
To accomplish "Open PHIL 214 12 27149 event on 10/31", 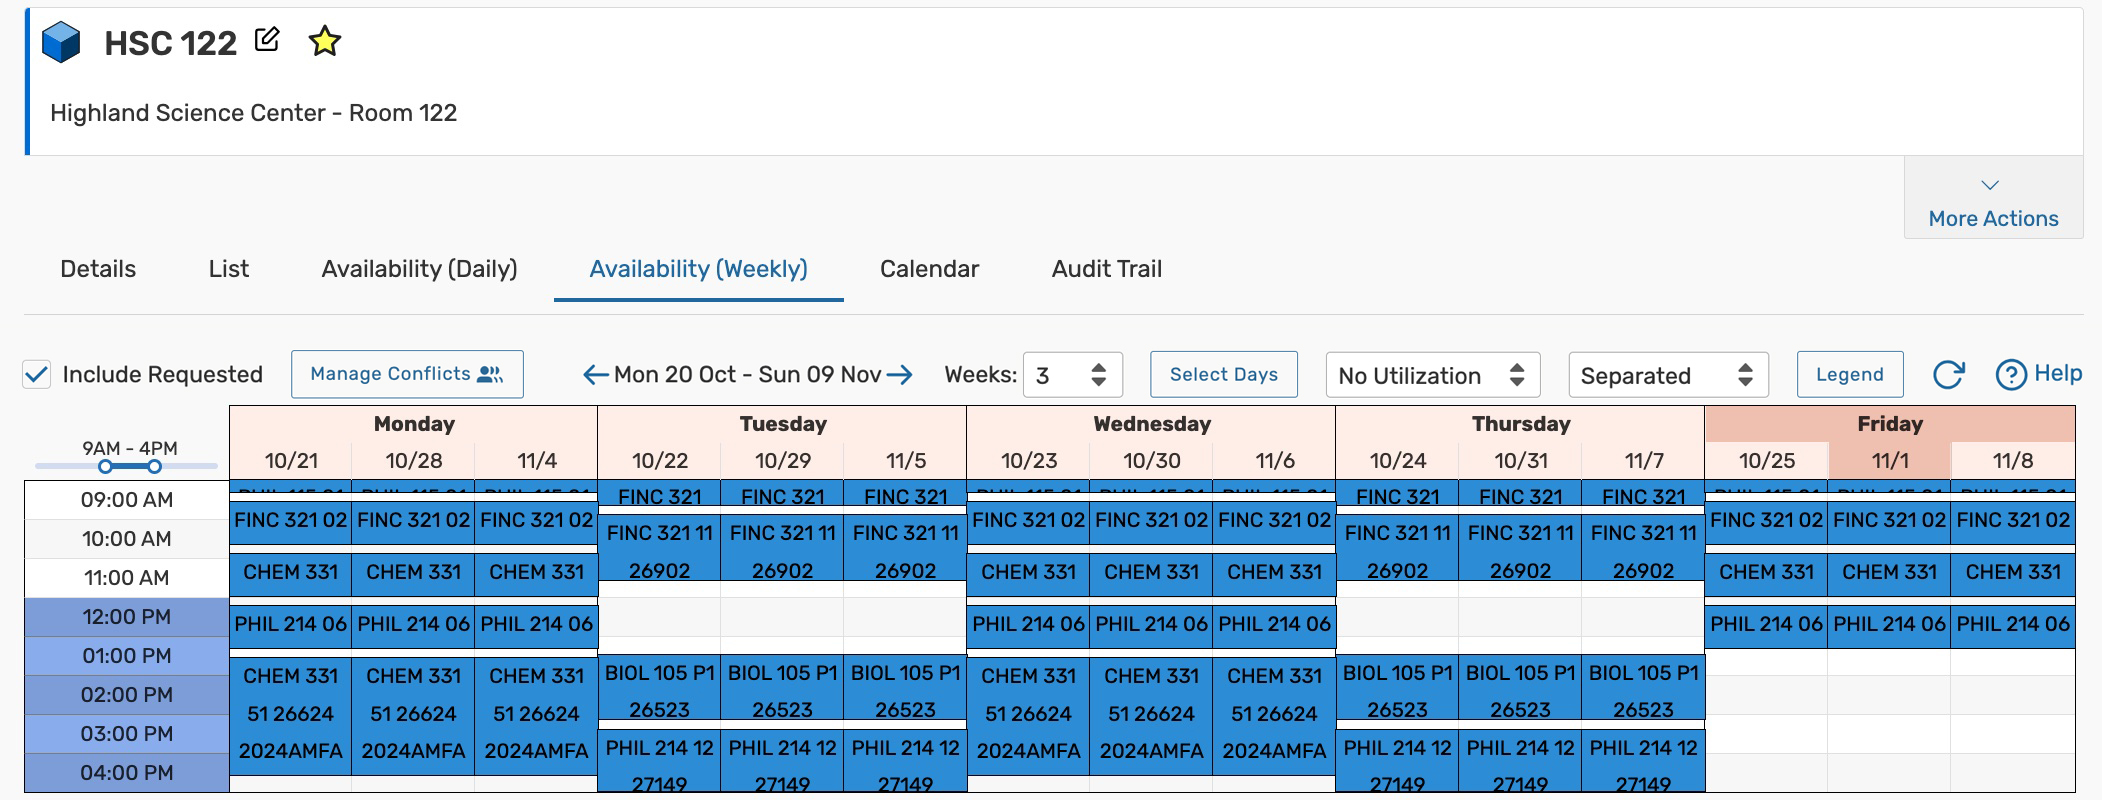I will tap(1521, 762).
